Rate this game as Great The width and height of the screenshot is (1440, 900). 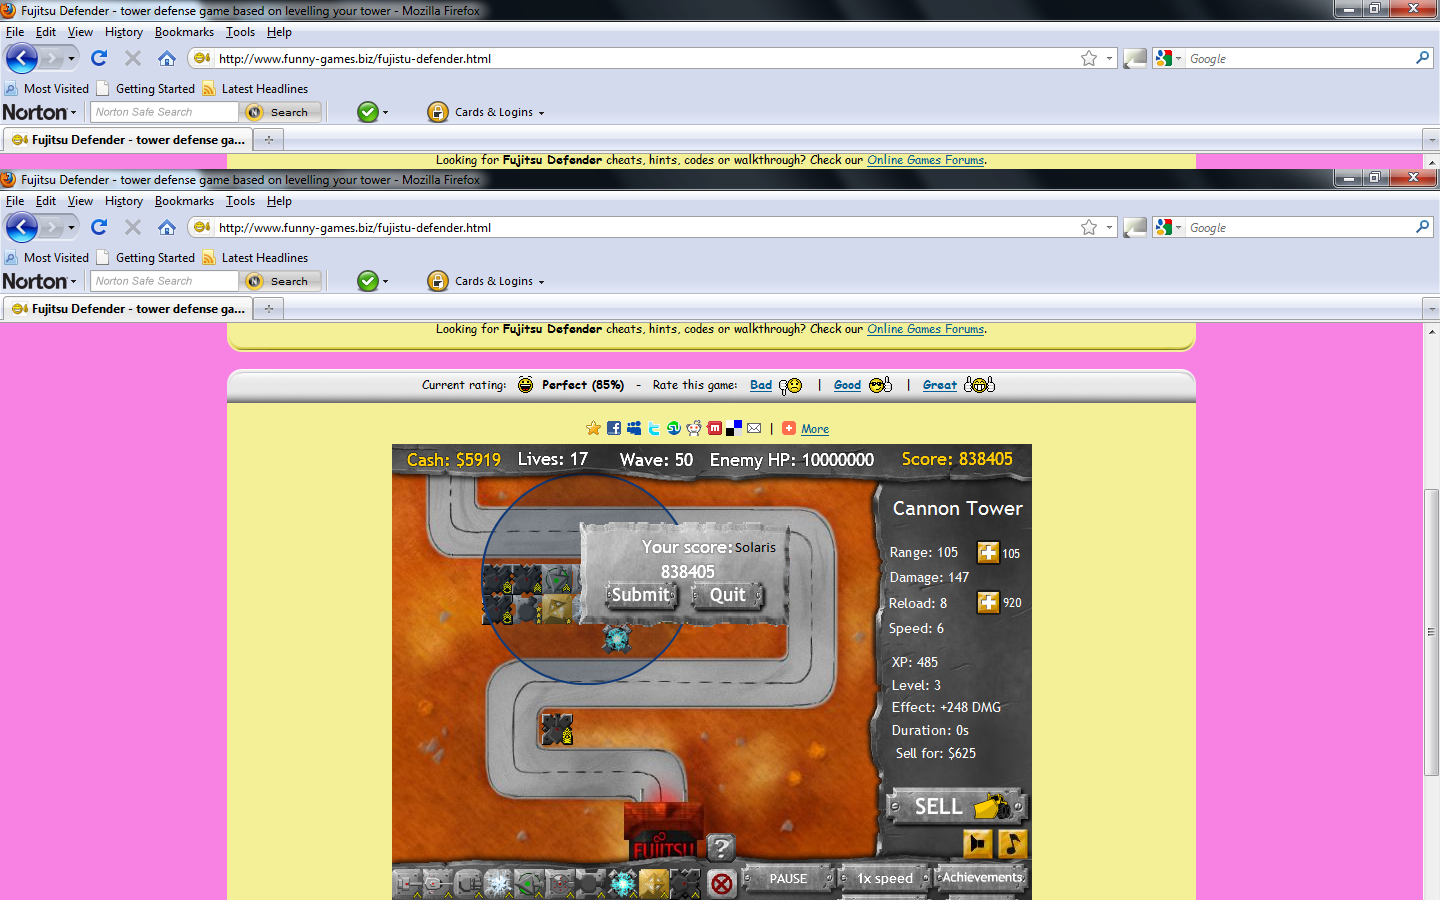pyautogui.click(x=940, y=385)
